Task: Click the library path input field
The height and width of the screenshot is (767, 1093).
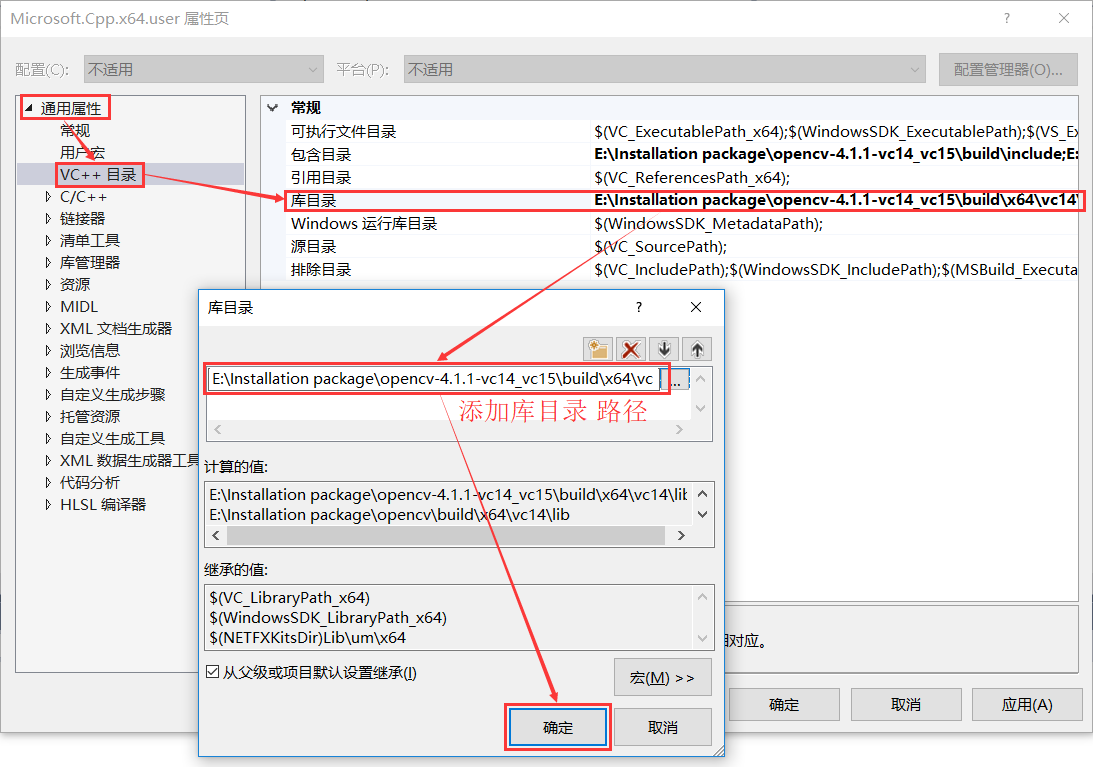Action: pyautogui.click(x=432, y=380)
